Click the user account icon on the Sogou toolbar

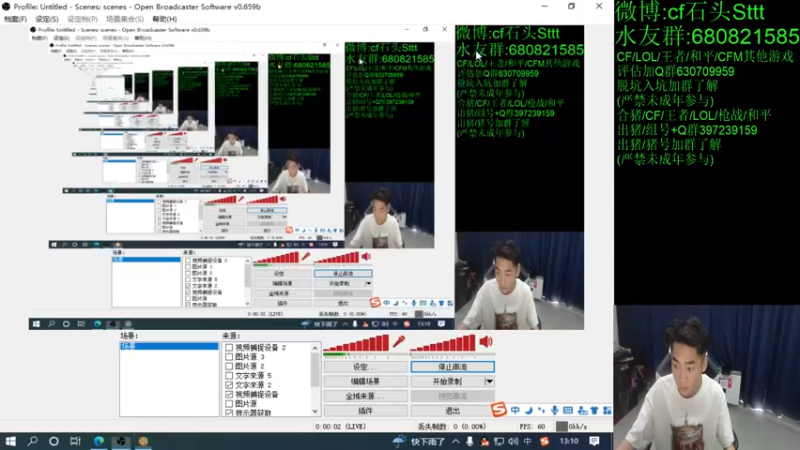click(x=582, y=411)
